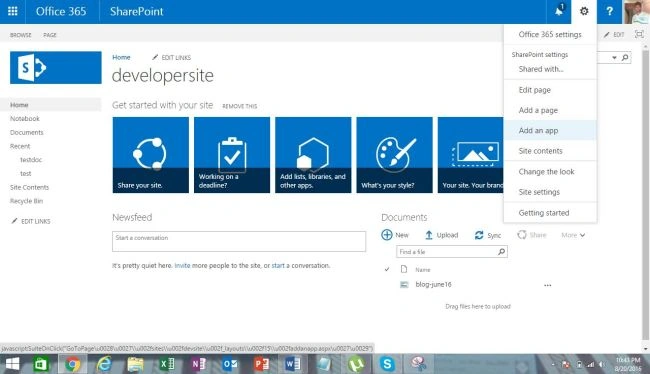Click the Share icon in Documents
Image resolution: width=650 pixels, height=374 pixels.
[522, 235]
